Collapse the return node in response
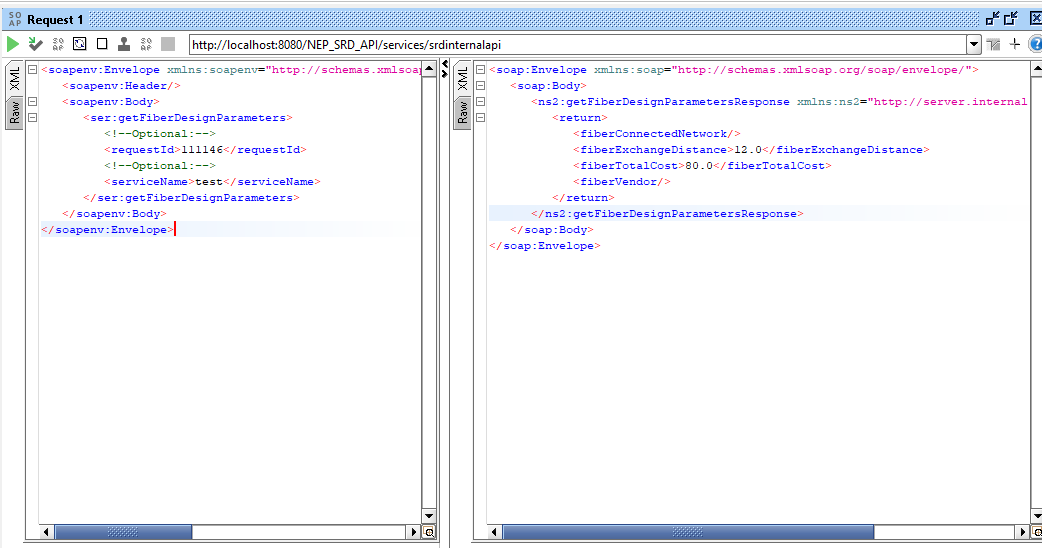 pyautogui.click(x=480, y=118)
